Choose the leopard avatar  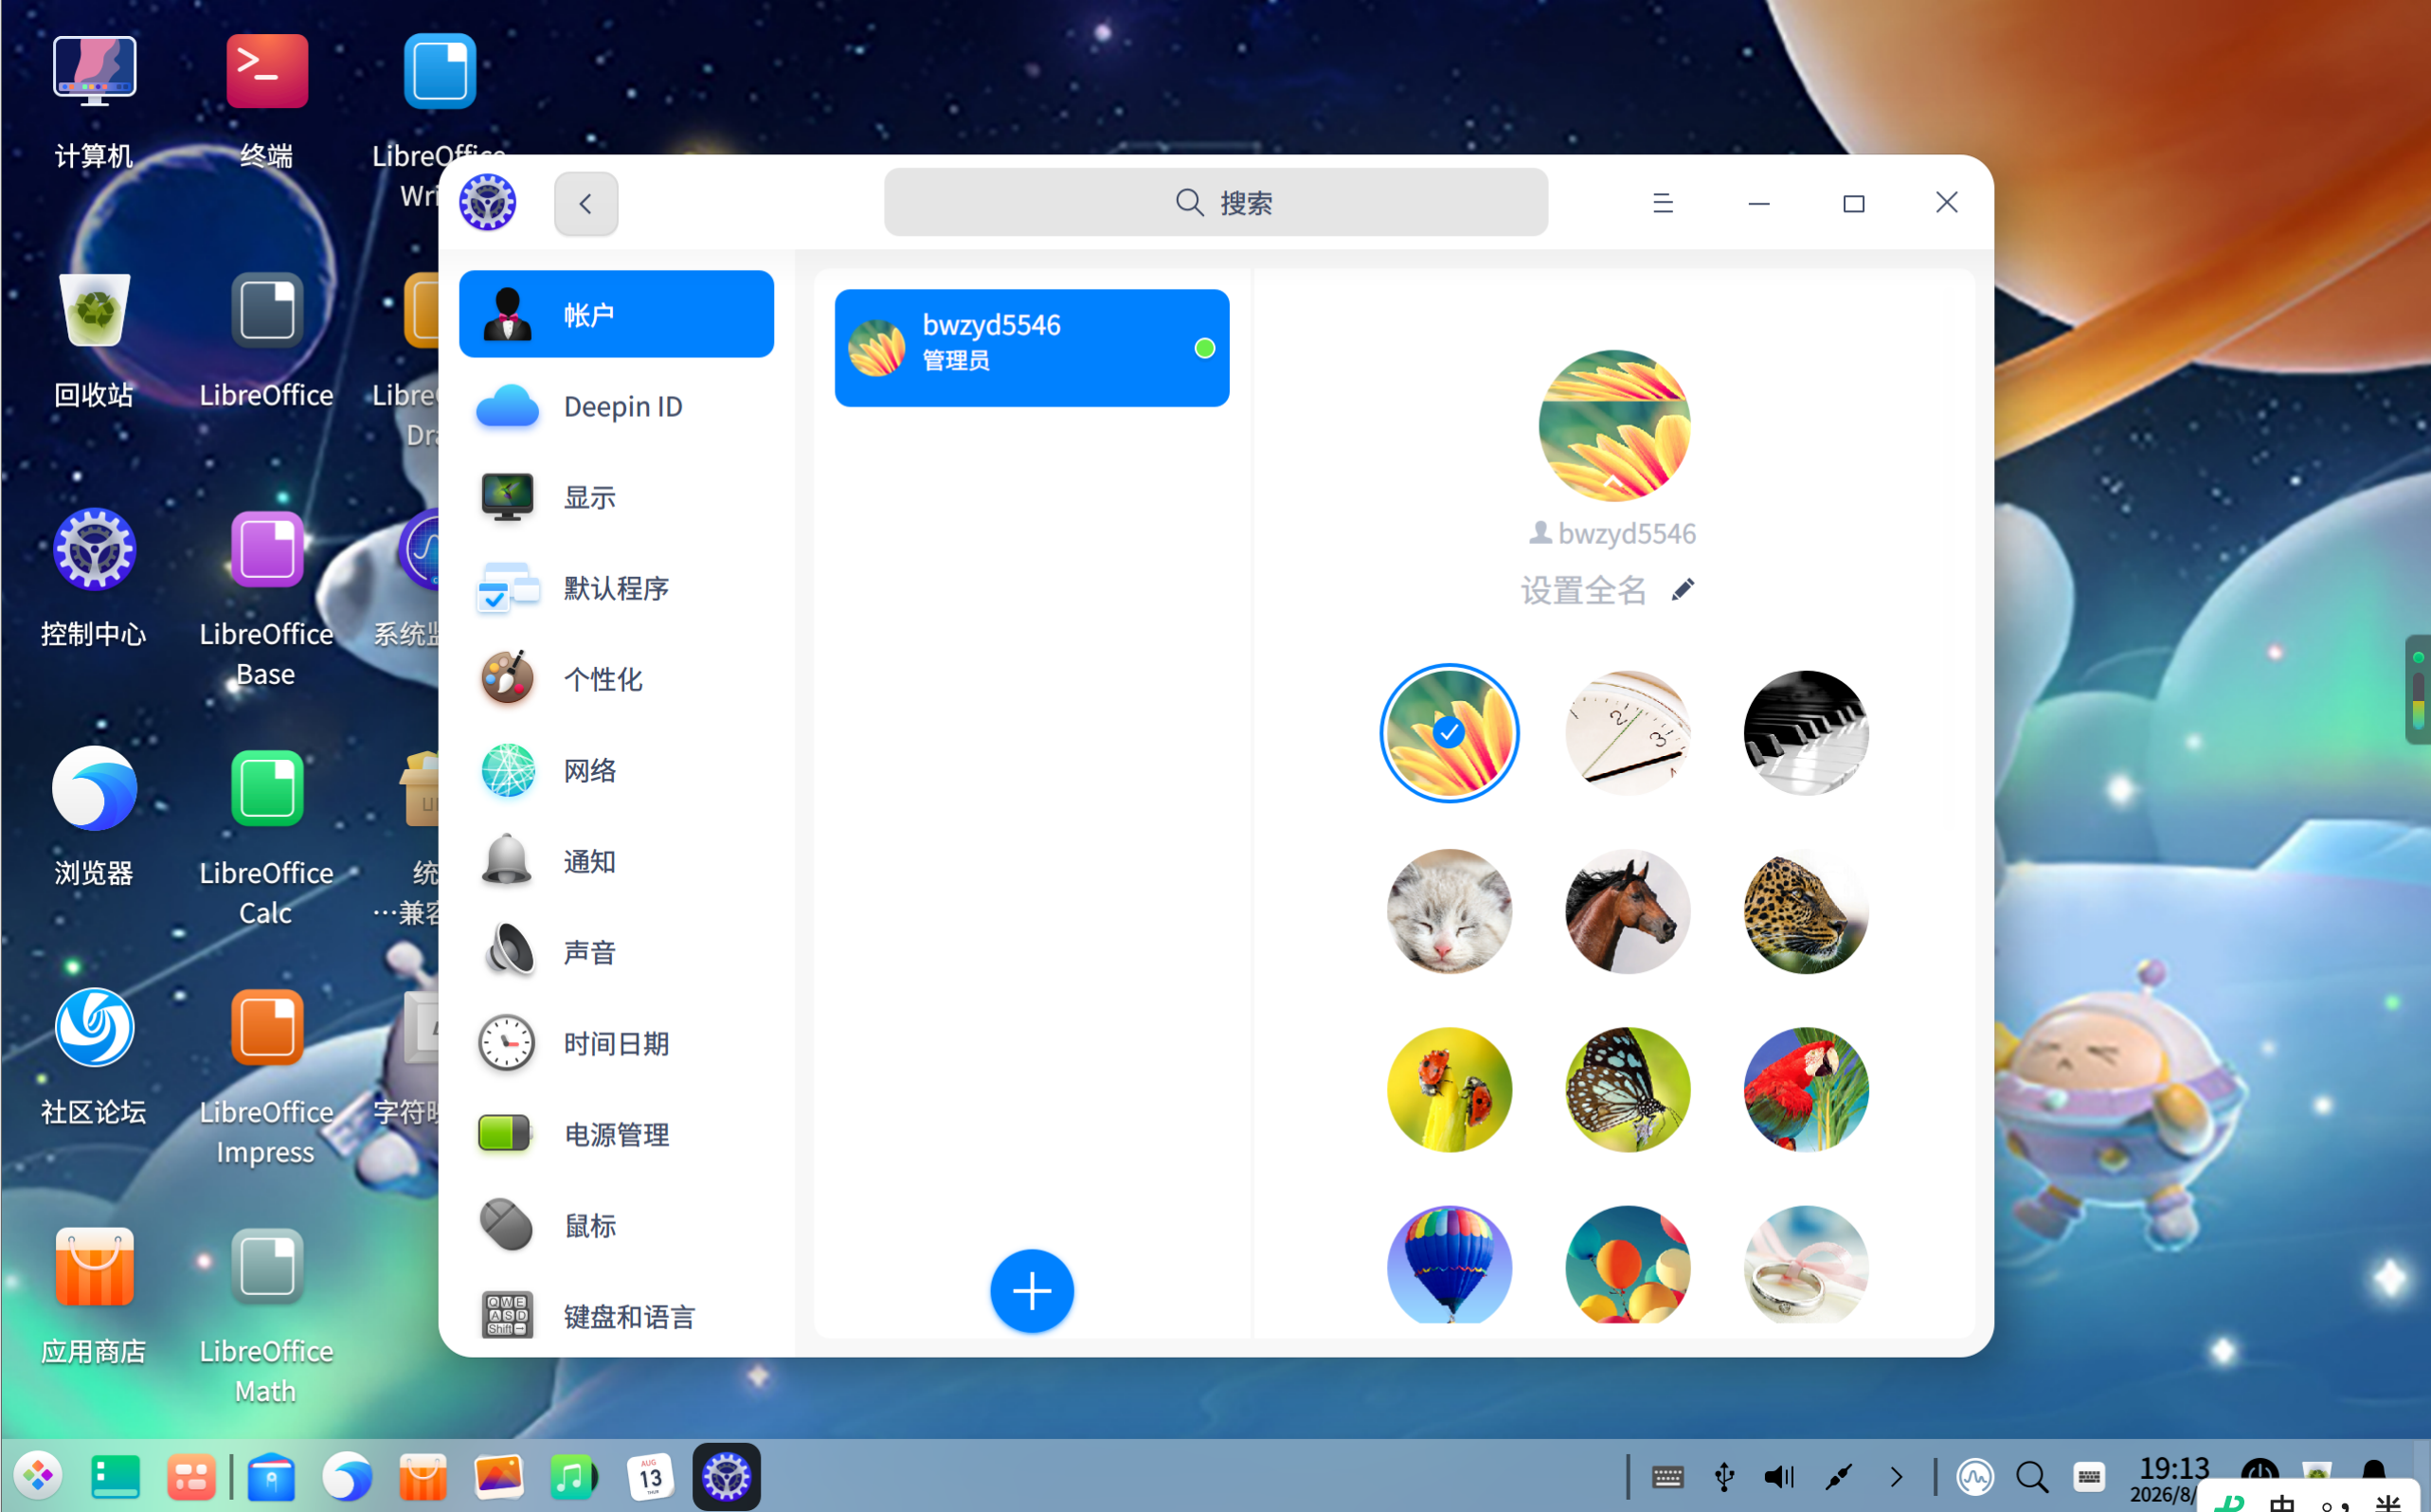[x=1806, y=911]
